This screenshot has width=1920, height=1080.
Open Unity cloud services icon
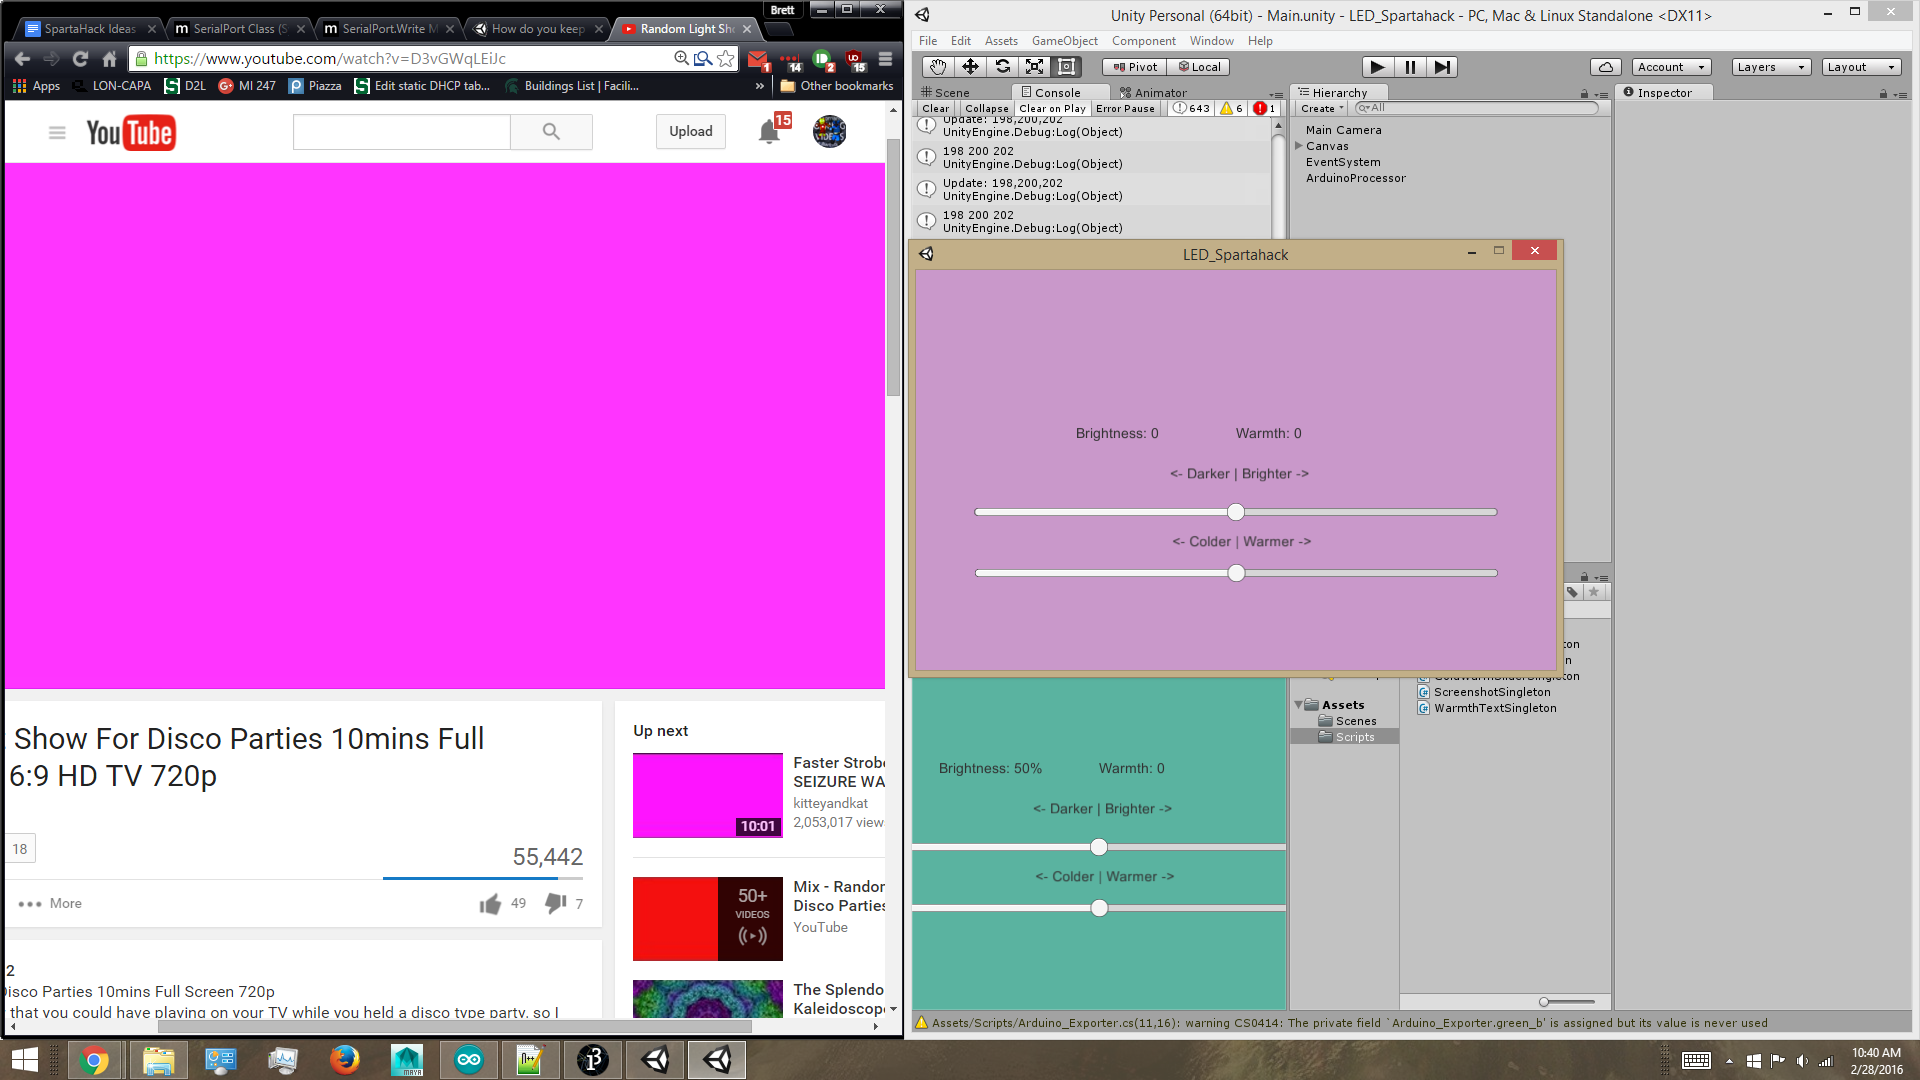click(x=1605, y=67)
